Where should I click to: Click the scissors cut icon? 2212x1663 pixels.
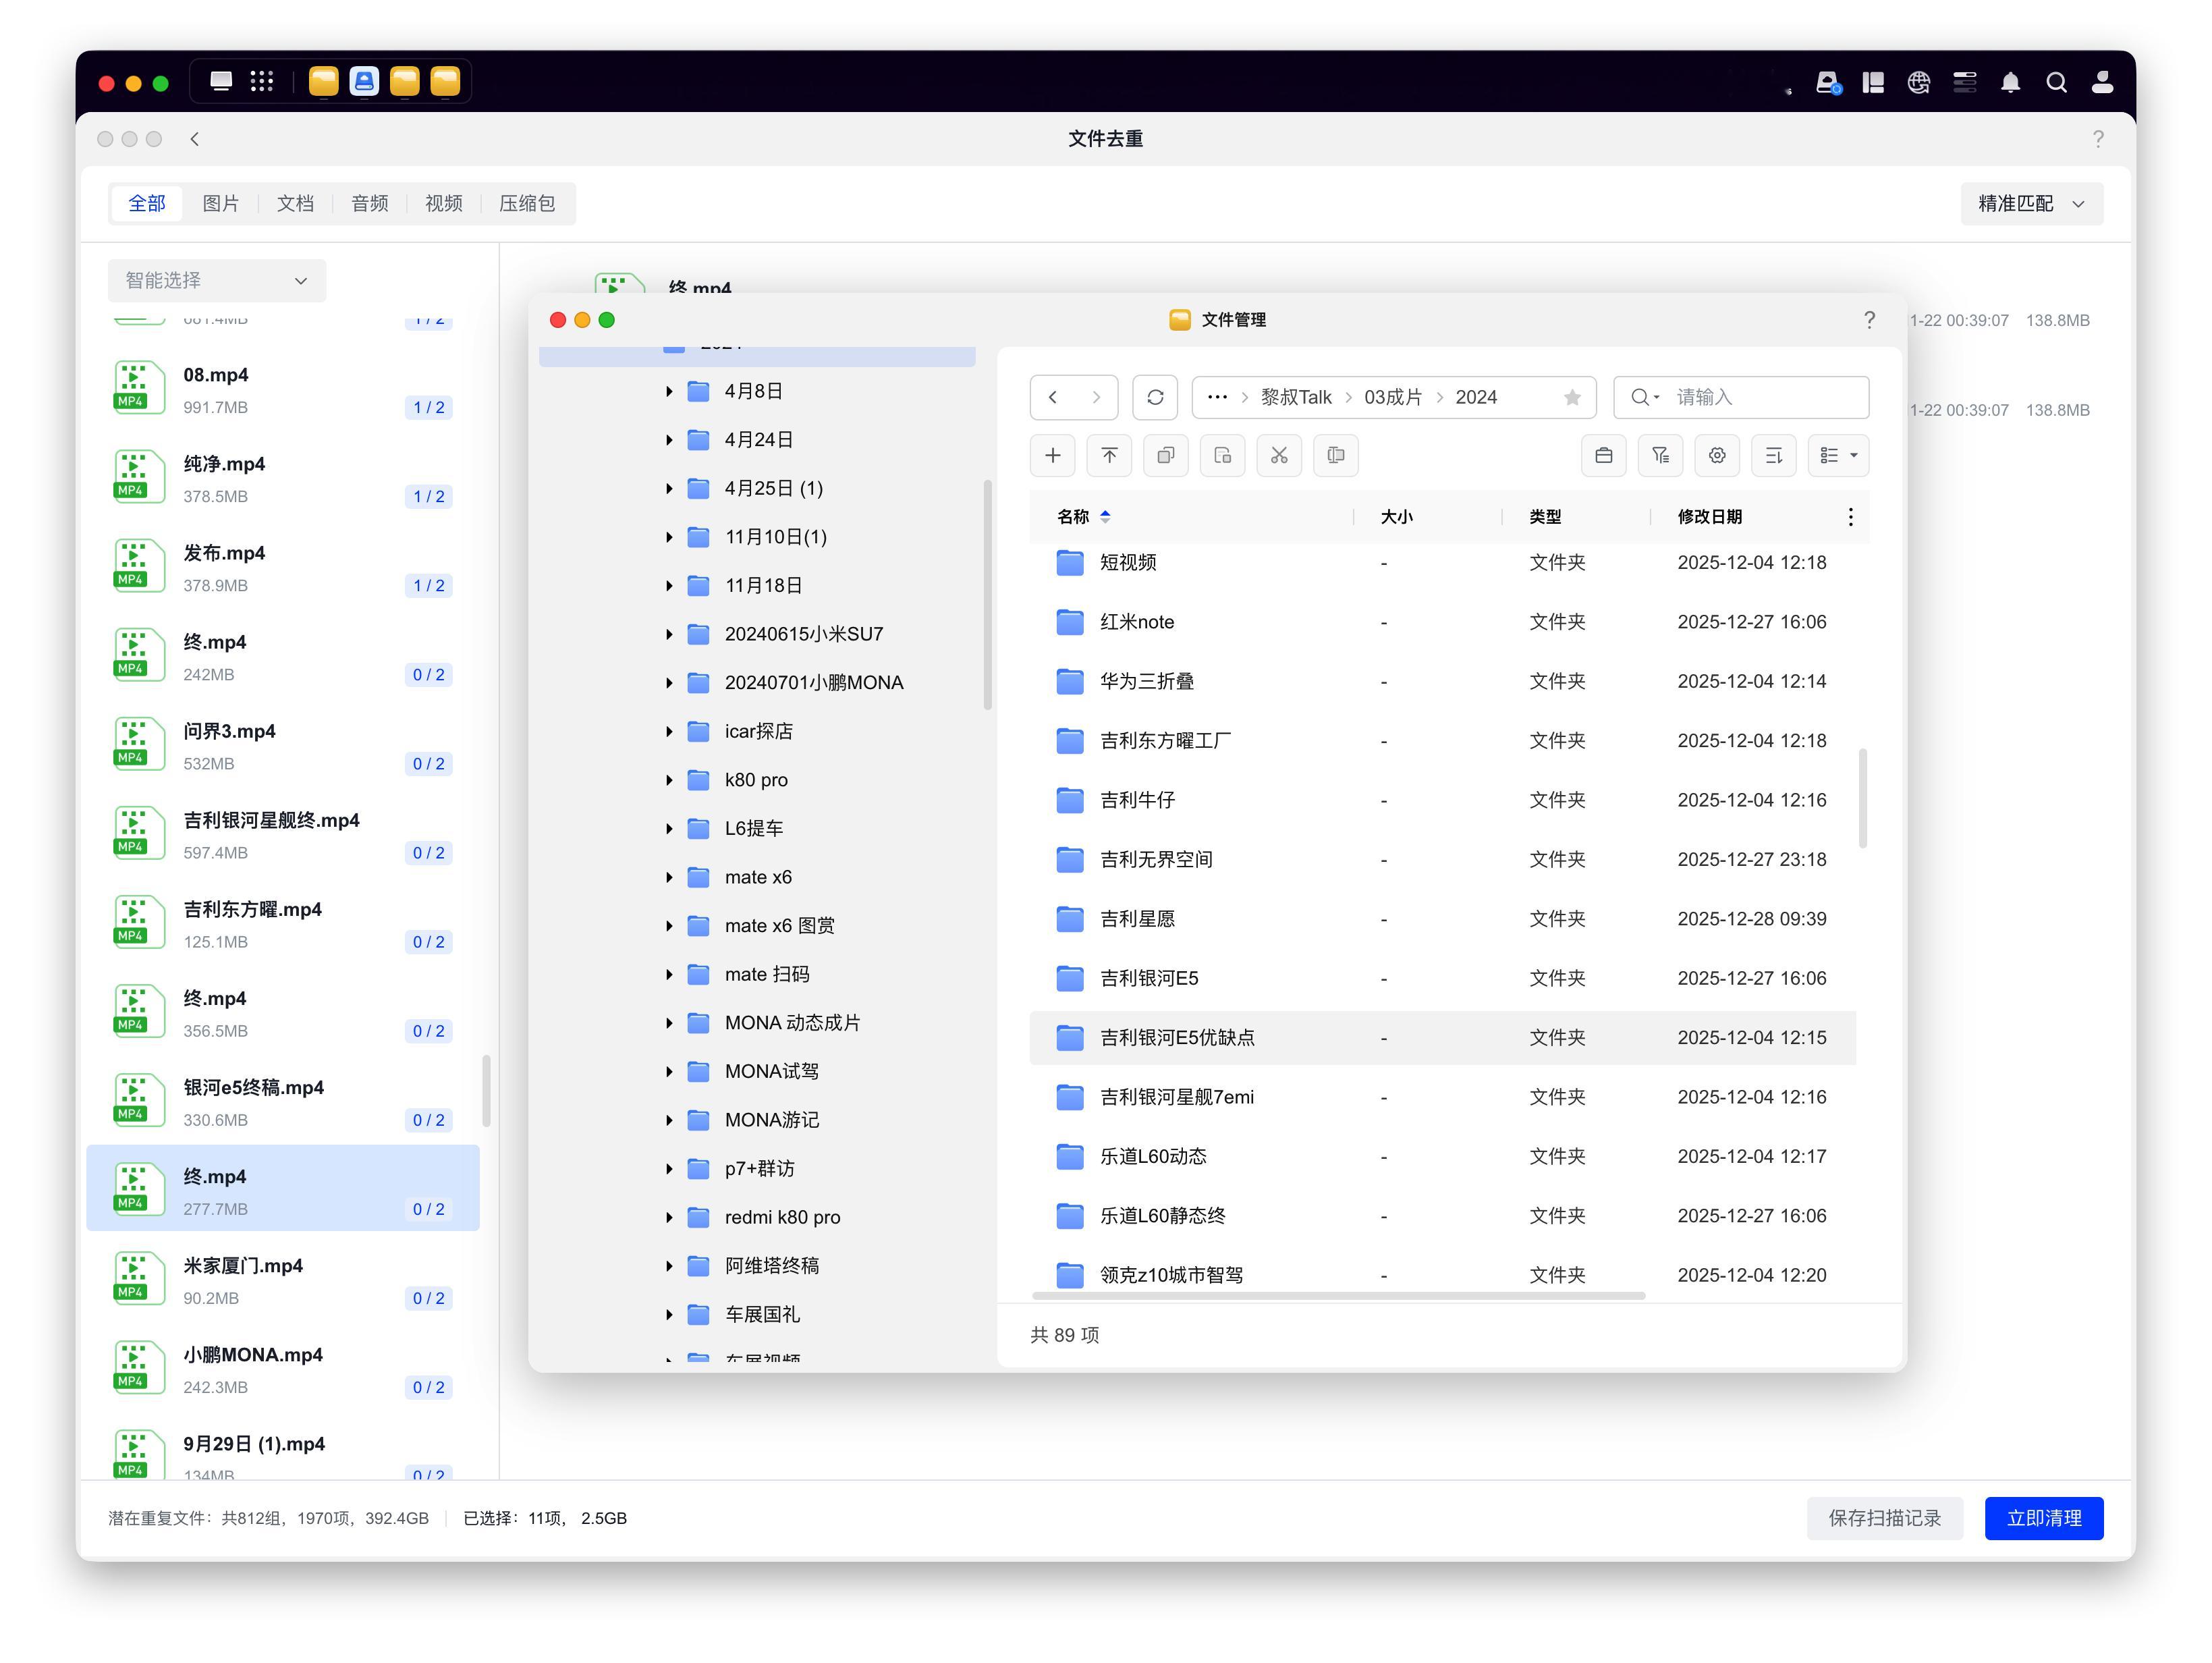(x=1278, y=456)
